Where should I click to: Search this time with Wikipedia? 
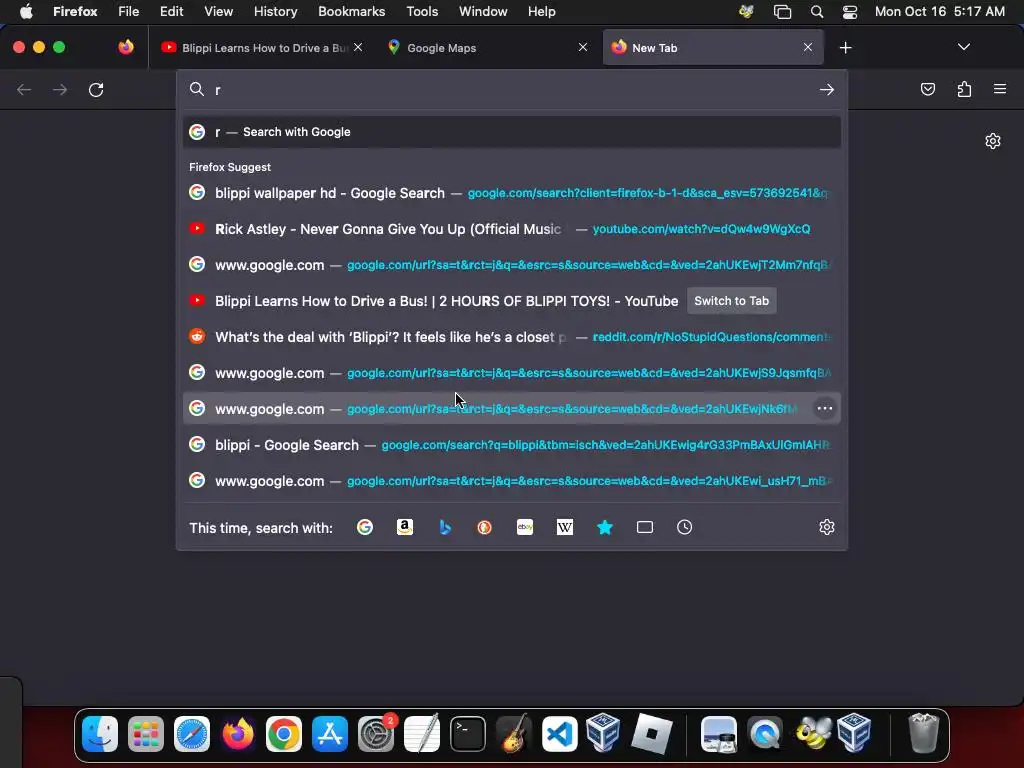[565, 527]
